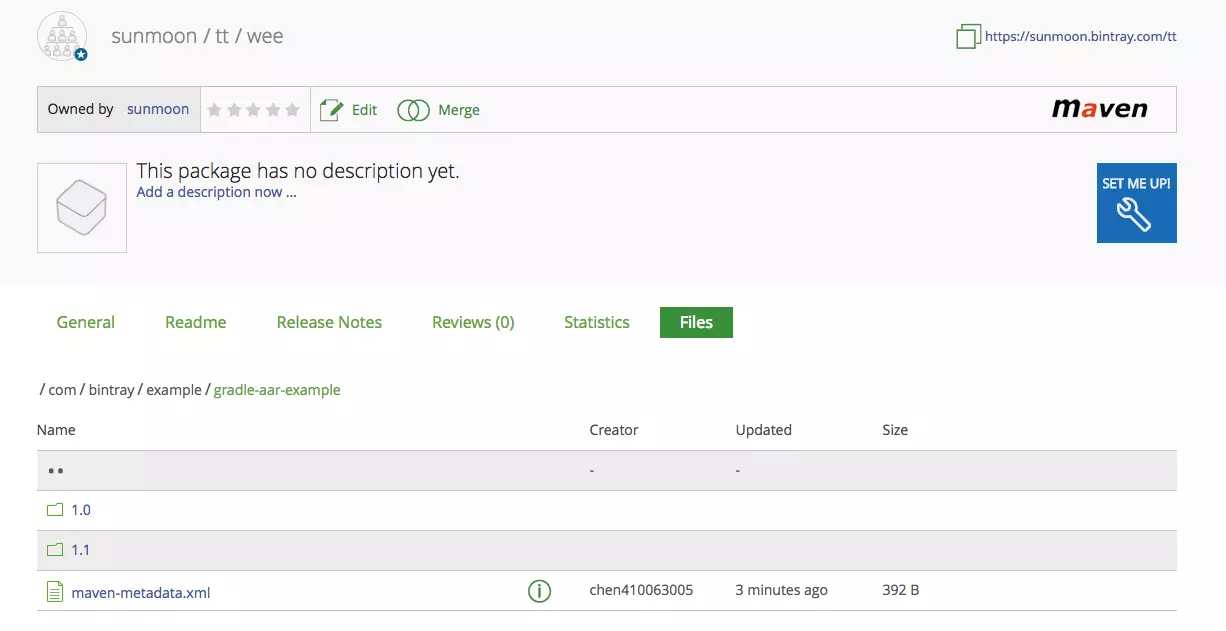1226x631 pixels.
Task: Click the Maven logo
Action: tap(1100, 109)
